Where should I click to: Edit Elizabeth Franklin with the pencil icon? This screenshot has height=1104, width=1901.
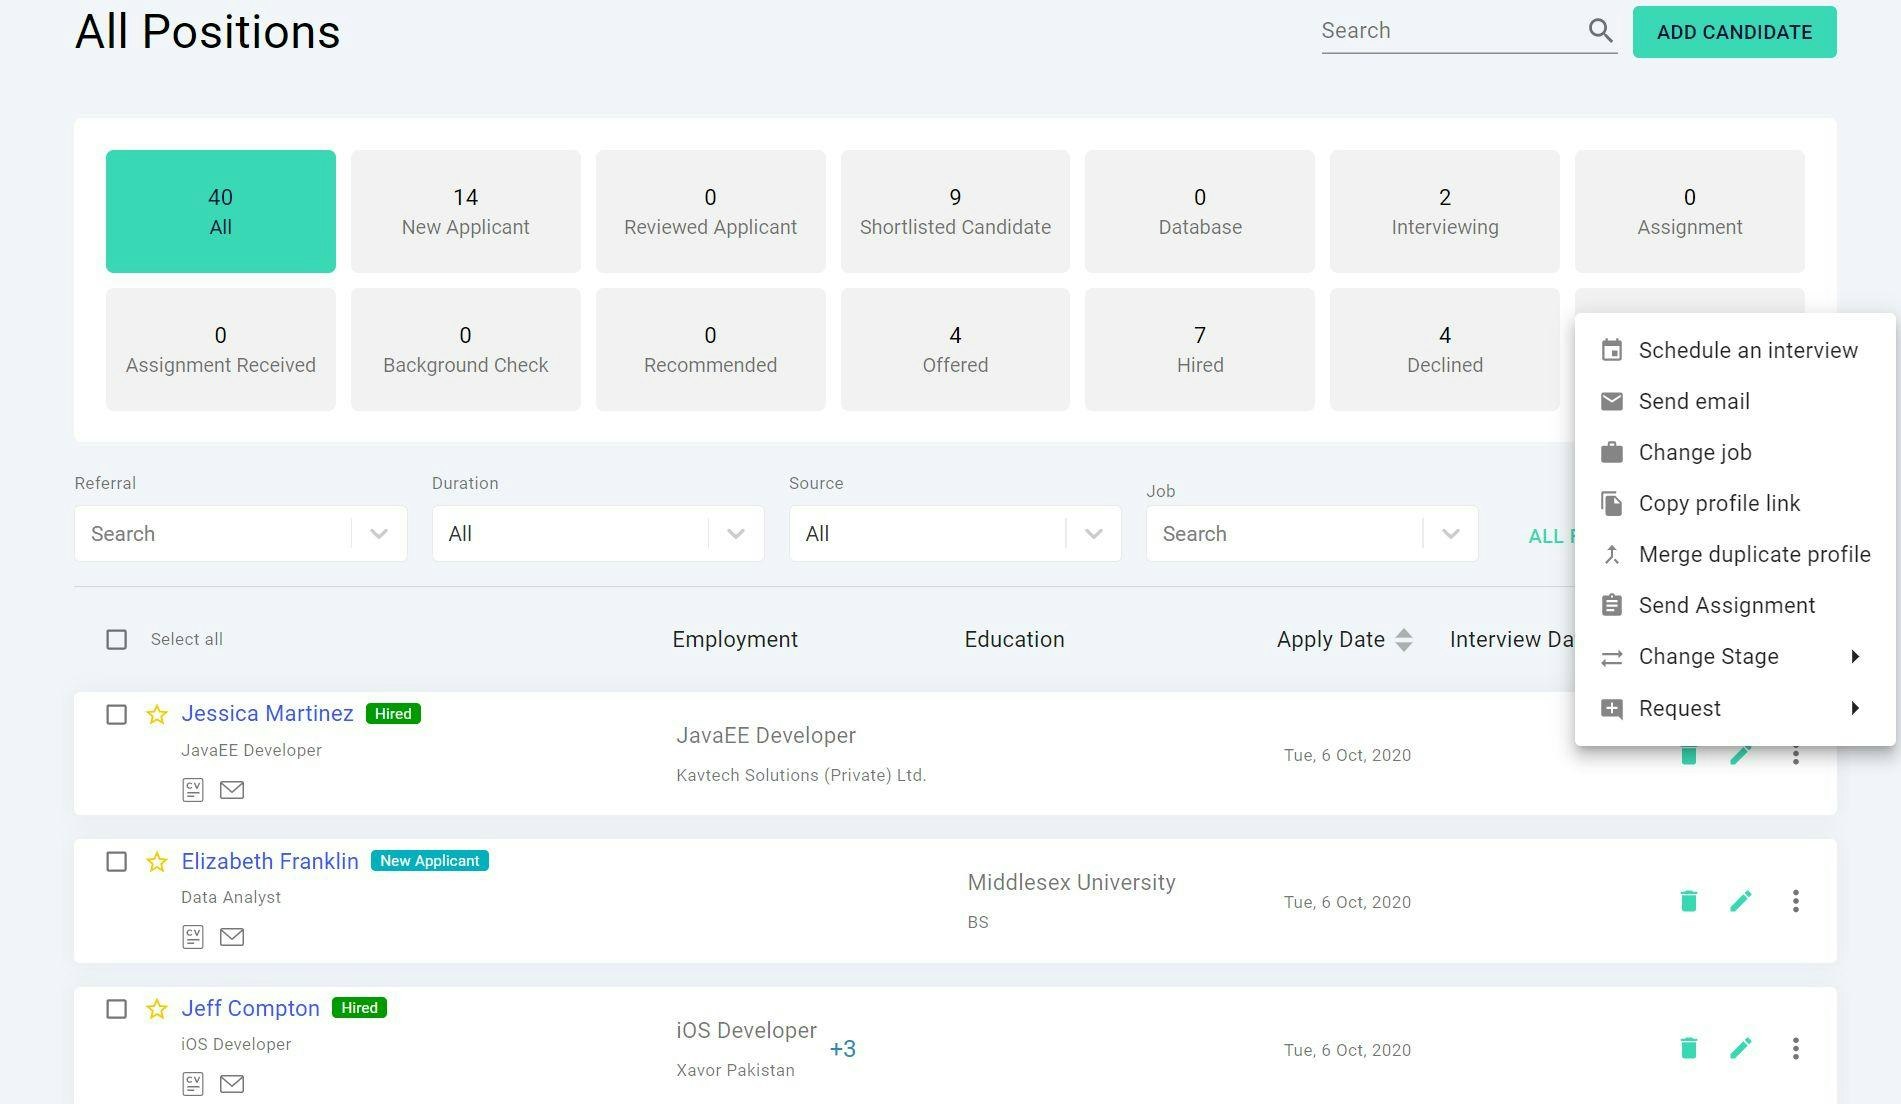[x=1740, y=901]
